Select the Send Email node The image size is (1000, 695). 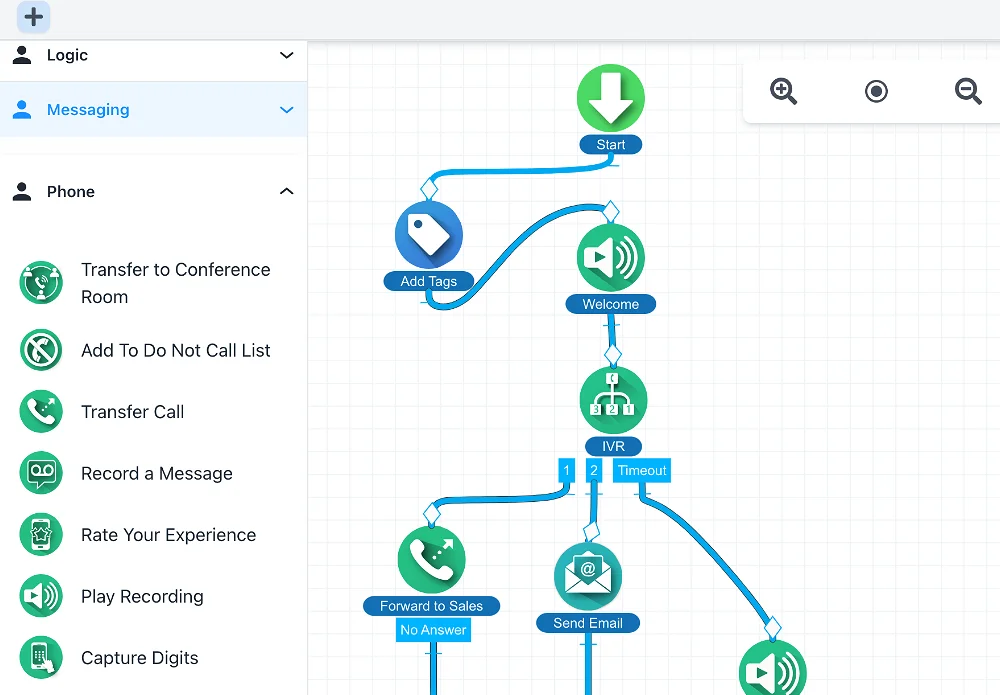[588, 577]
